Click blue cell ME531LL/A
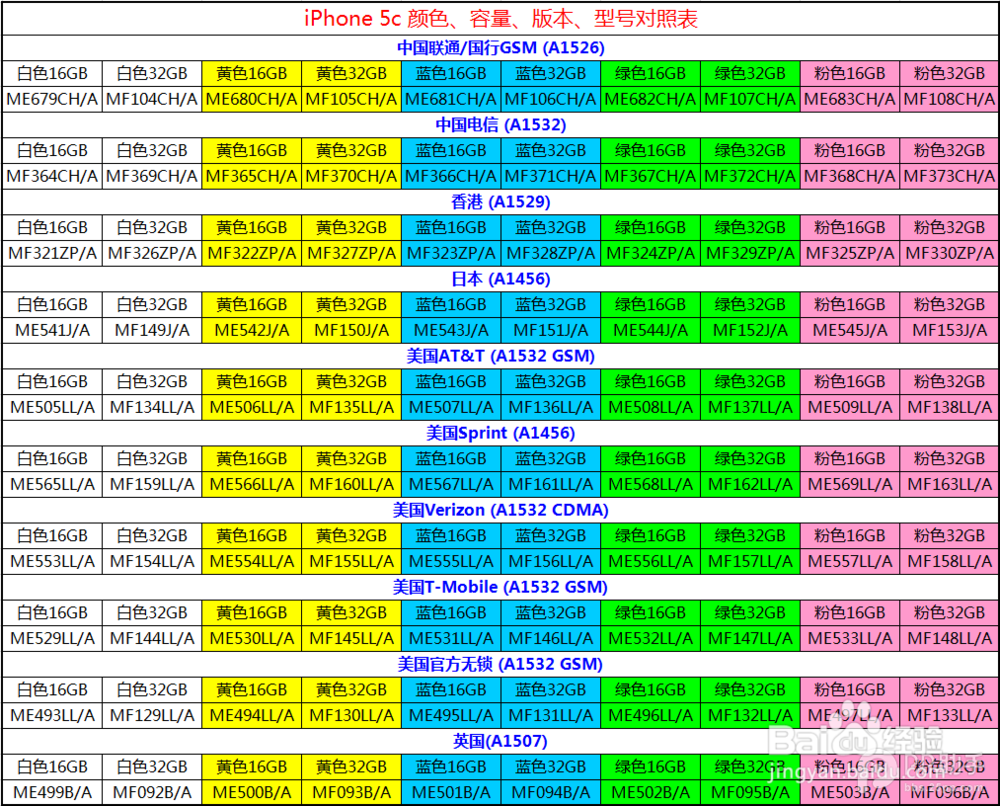 pos(451,639)
